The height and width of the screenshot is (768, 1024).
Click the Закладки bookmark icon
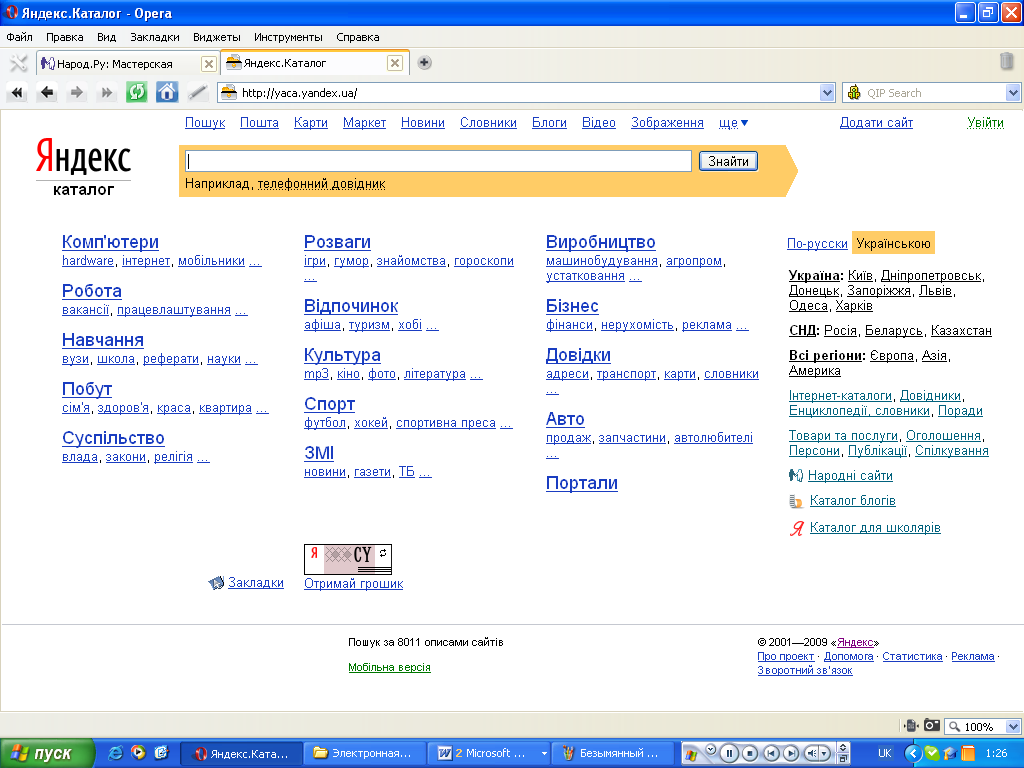point(216,583)
